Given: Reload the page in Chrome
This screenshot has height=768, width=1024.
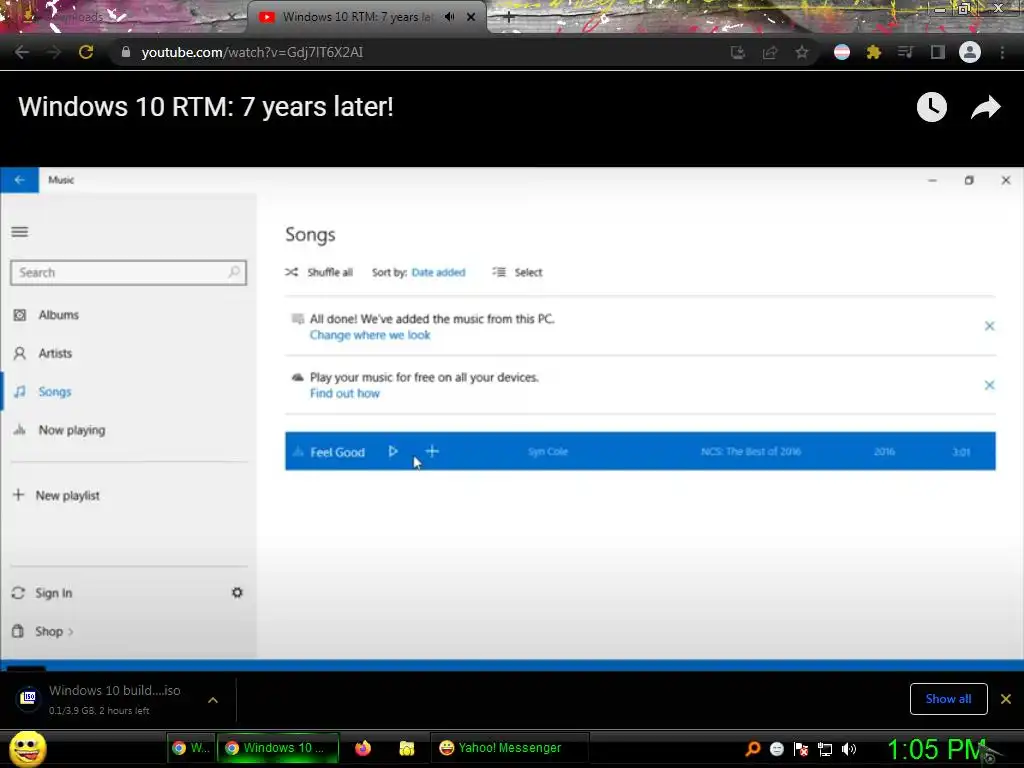Looking at the screenshot, I should click(86, 52).
